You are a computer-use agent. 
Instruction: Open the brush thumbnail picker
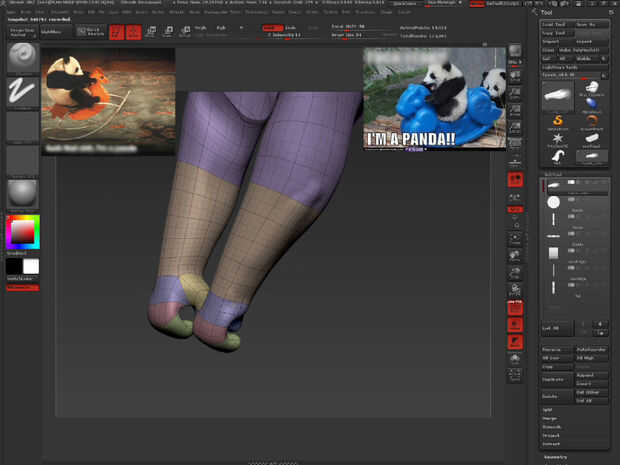[22, 58]
